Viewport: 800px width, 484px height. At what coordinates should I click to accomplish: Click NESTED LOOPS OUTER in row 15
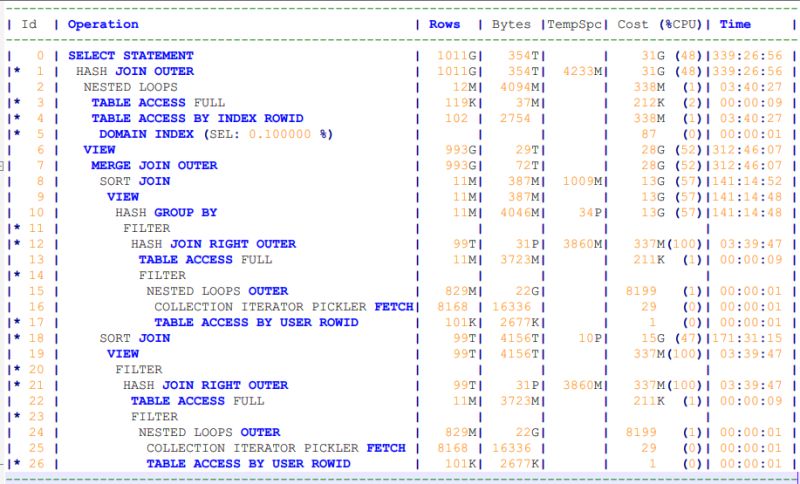[x=217, y=291]
